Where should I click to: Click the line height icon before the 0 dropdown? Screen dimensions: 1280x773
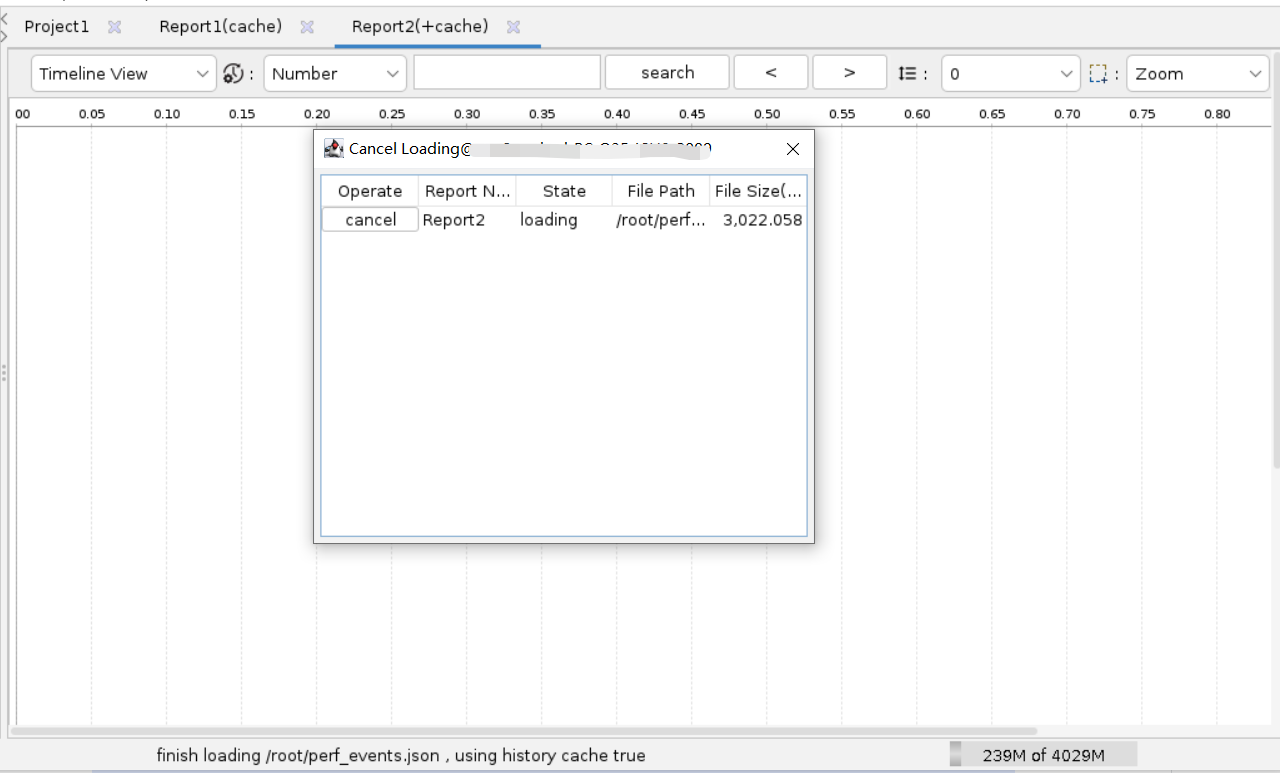(907, 73)
